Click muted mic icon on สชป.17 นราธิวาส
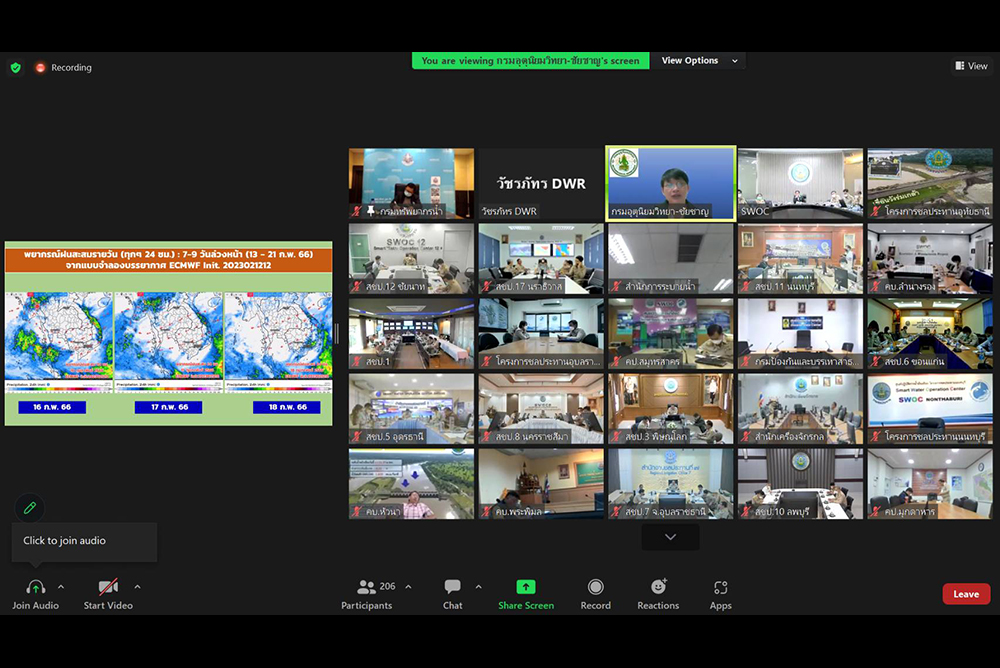 point(487,286)
